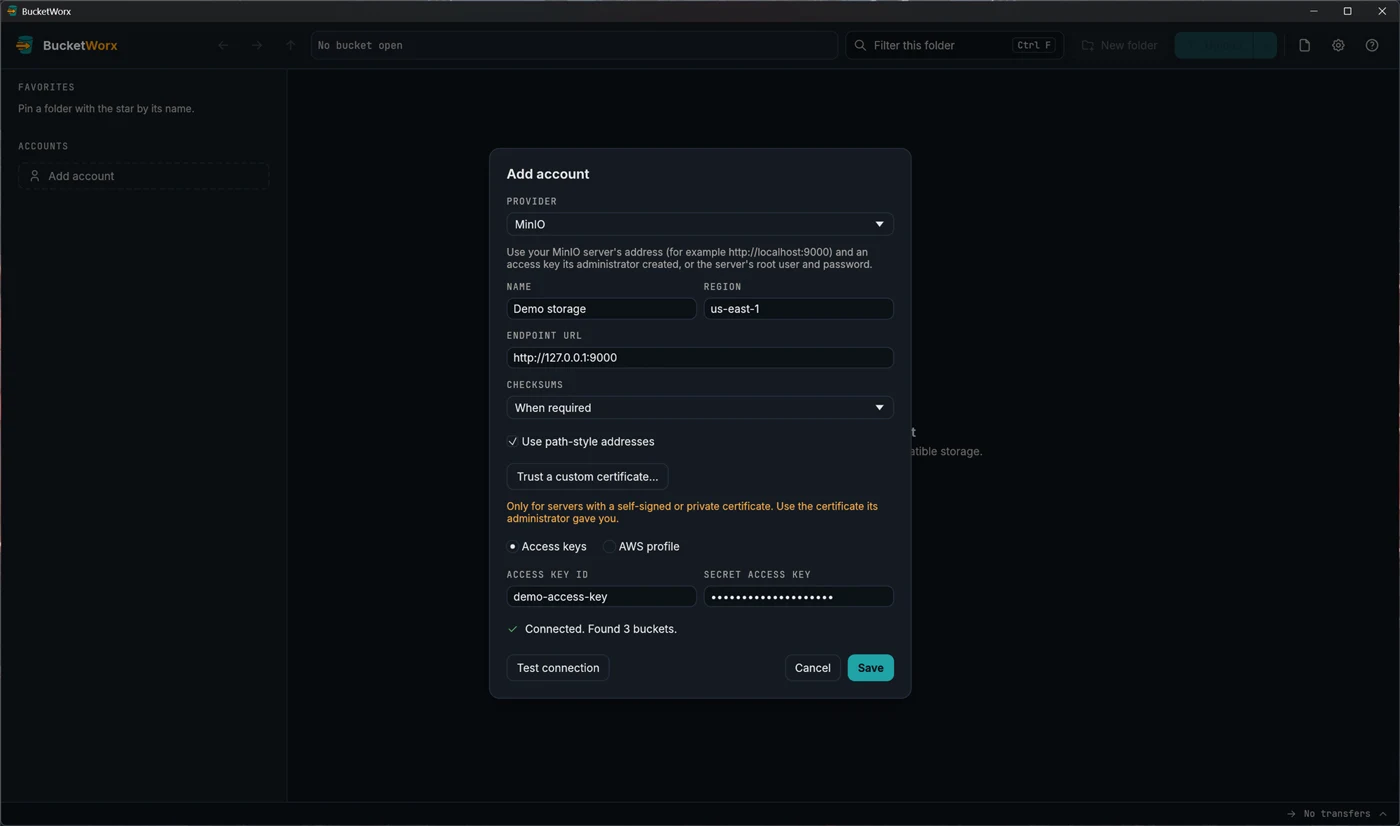Maximize the BucketWorx window
This screenshot has width=1400, height=826.
pyautogui.click(x=1347, y=11)
